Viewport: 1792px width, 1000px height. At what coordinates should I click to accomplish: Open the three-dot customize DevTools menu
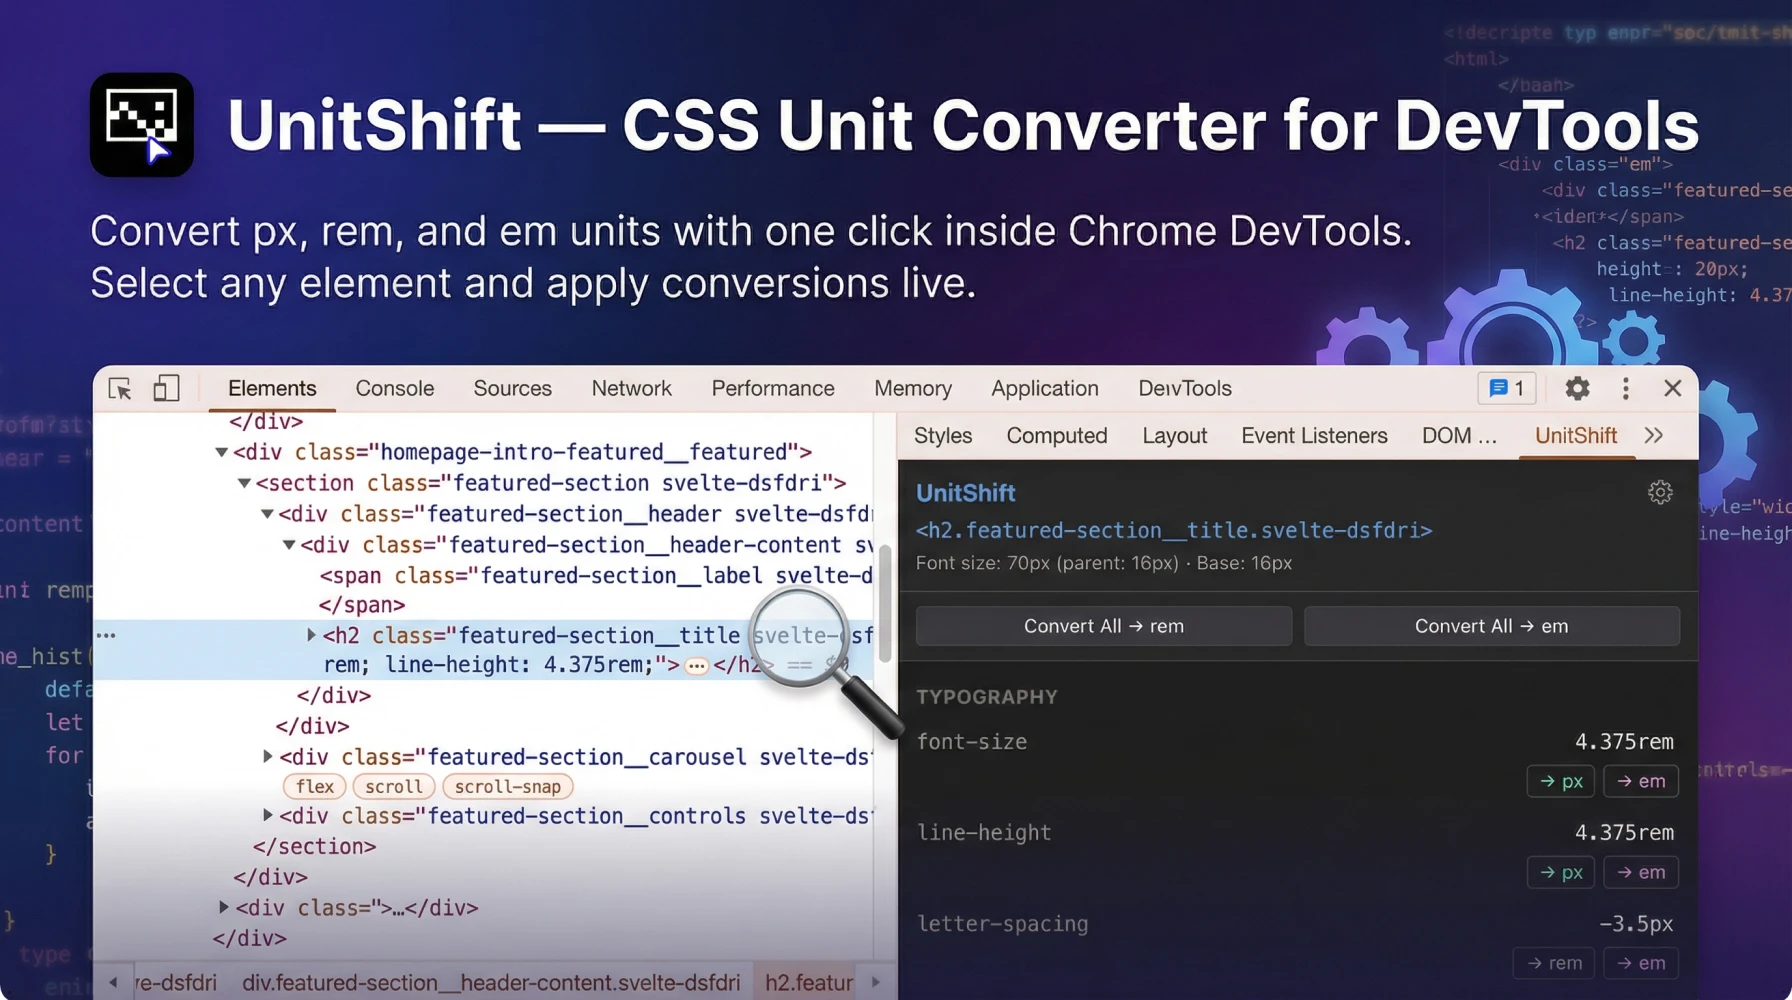click(1625, 388)
